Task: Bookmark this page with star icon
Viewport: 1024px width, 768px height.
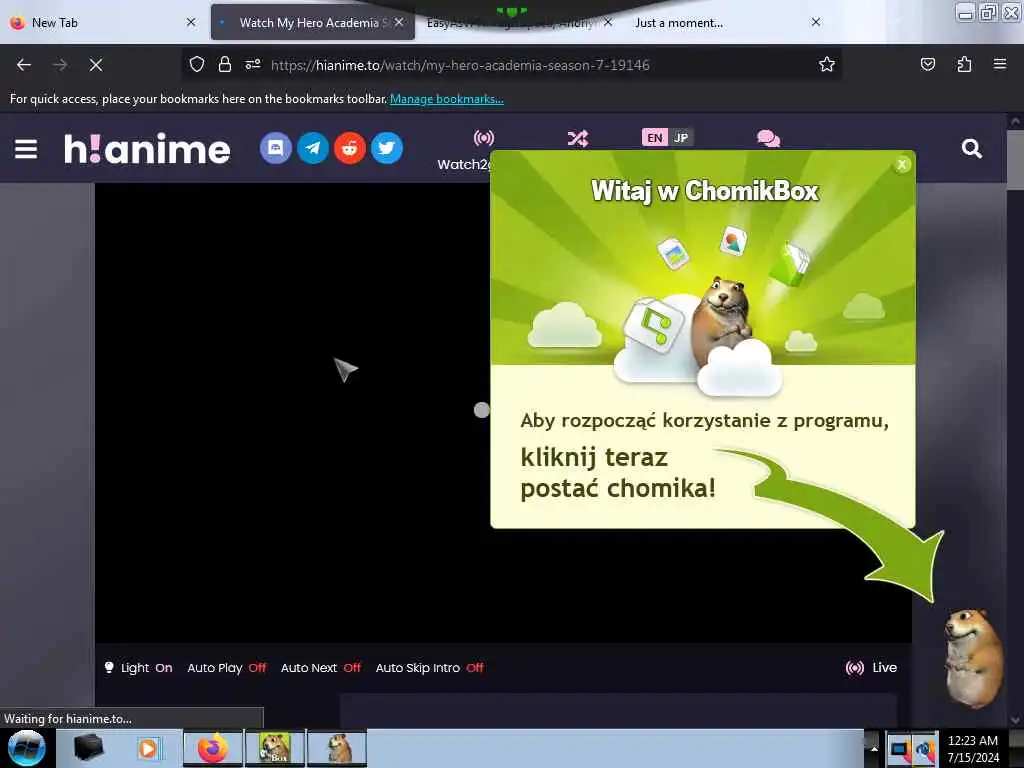Action: [827, 64]
